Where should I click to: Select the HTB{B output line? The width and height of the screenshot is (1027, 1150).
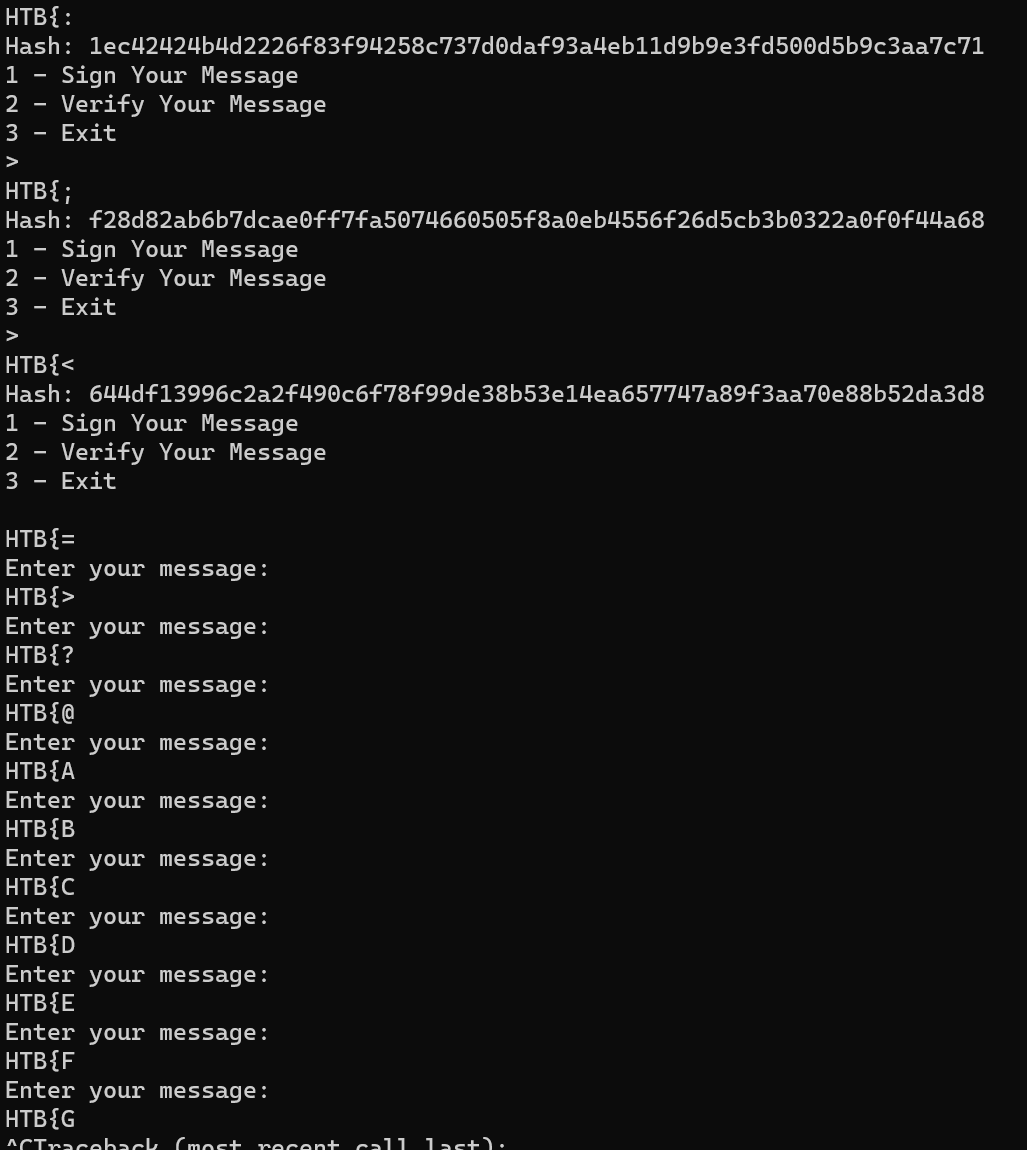tap(40, 829)
